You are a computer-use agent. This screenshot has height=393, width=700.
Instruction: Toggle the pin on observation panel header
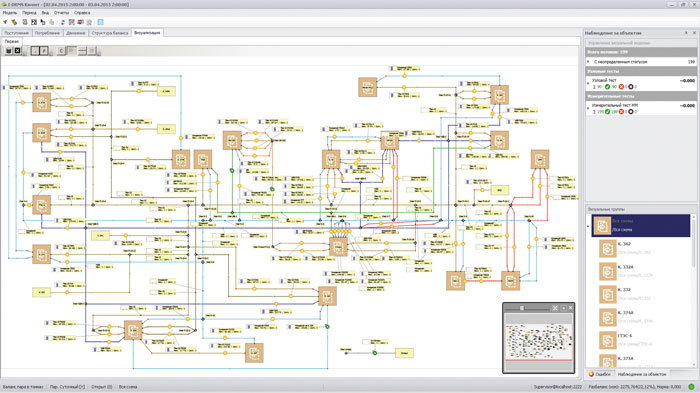click(686, 33)
